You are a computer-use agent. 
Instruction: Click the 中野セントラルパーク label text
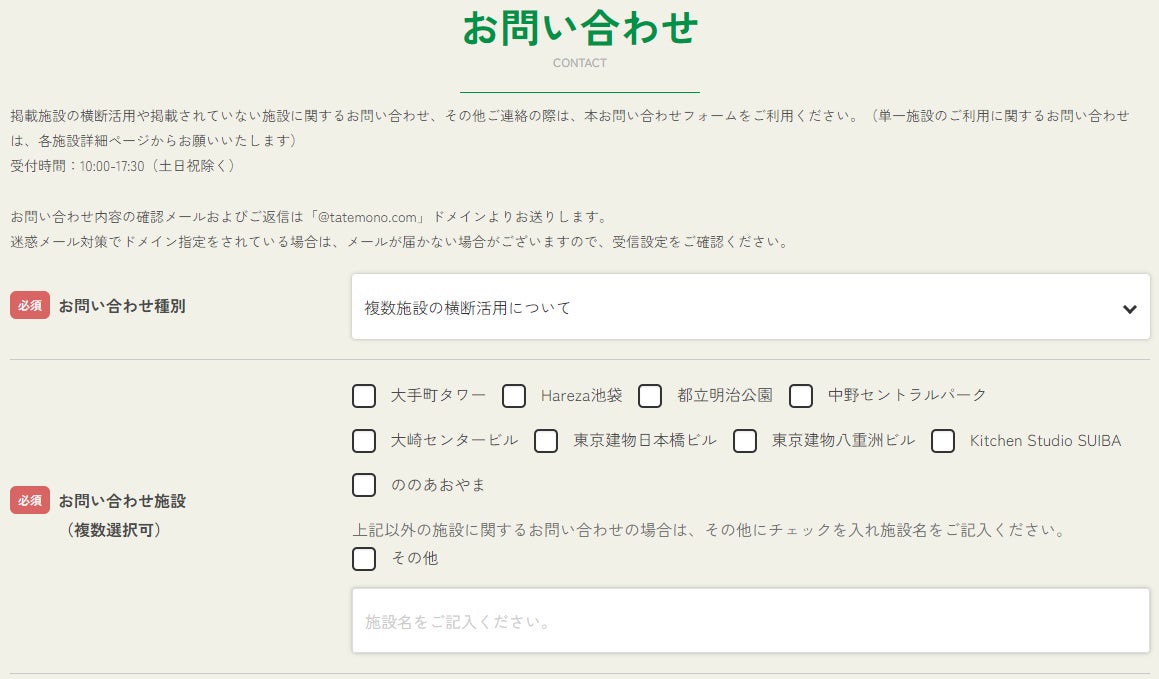[907, 396]
